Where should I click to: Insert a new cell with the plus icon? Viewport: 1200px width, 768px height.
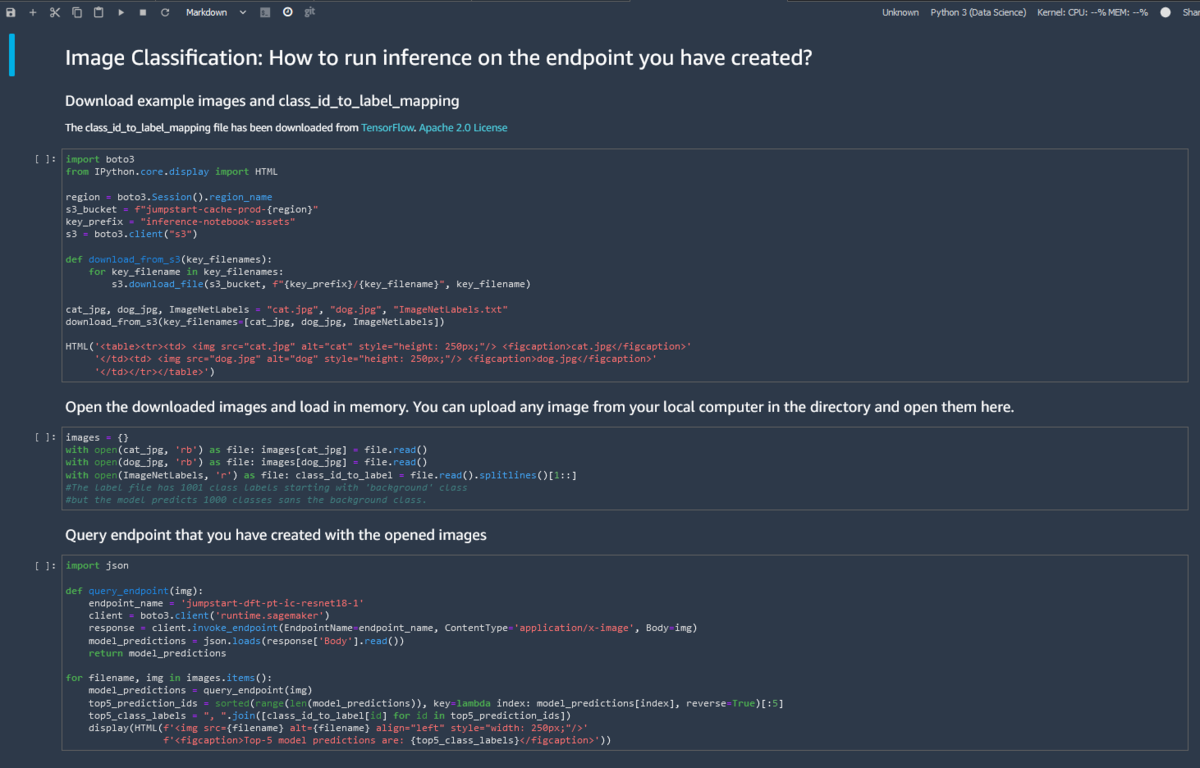point(32,12)
